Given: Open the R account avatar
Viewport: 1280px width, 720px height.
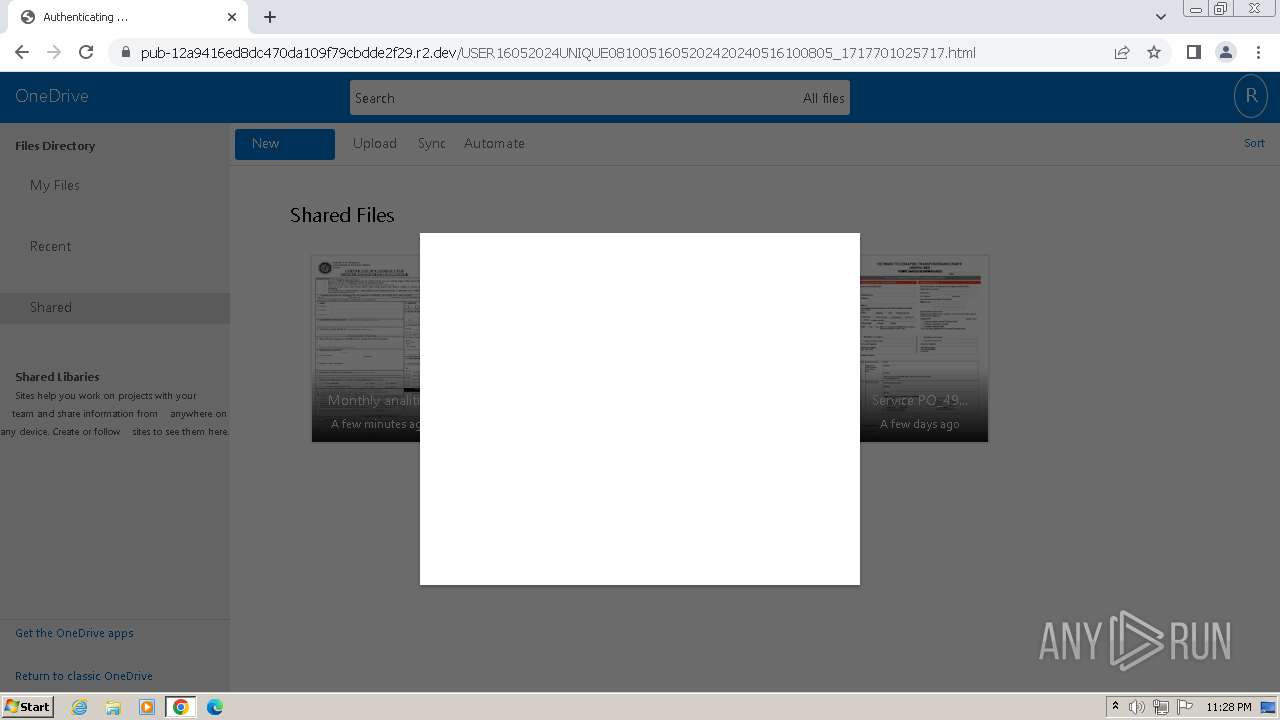Looking at the screenshot, I should click(x=1250, y=96).
